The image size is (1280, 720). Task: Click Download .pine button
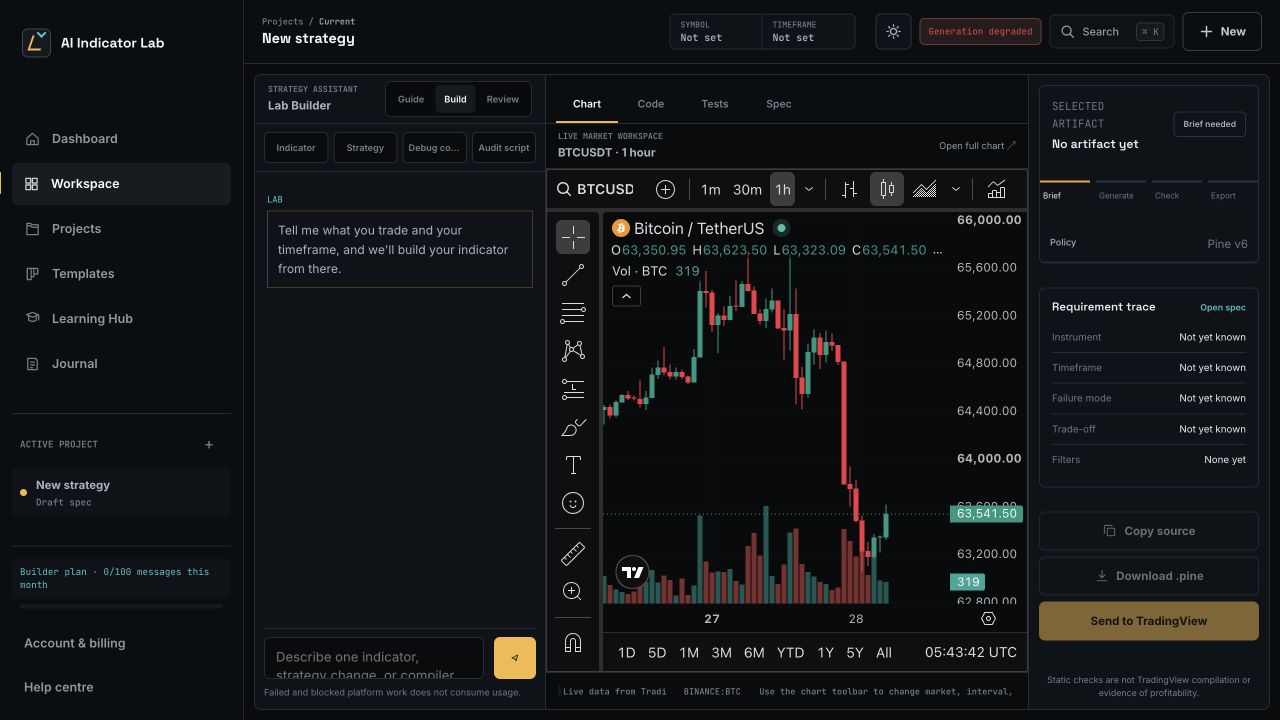pyautogui.click(x=1149, y=576)
